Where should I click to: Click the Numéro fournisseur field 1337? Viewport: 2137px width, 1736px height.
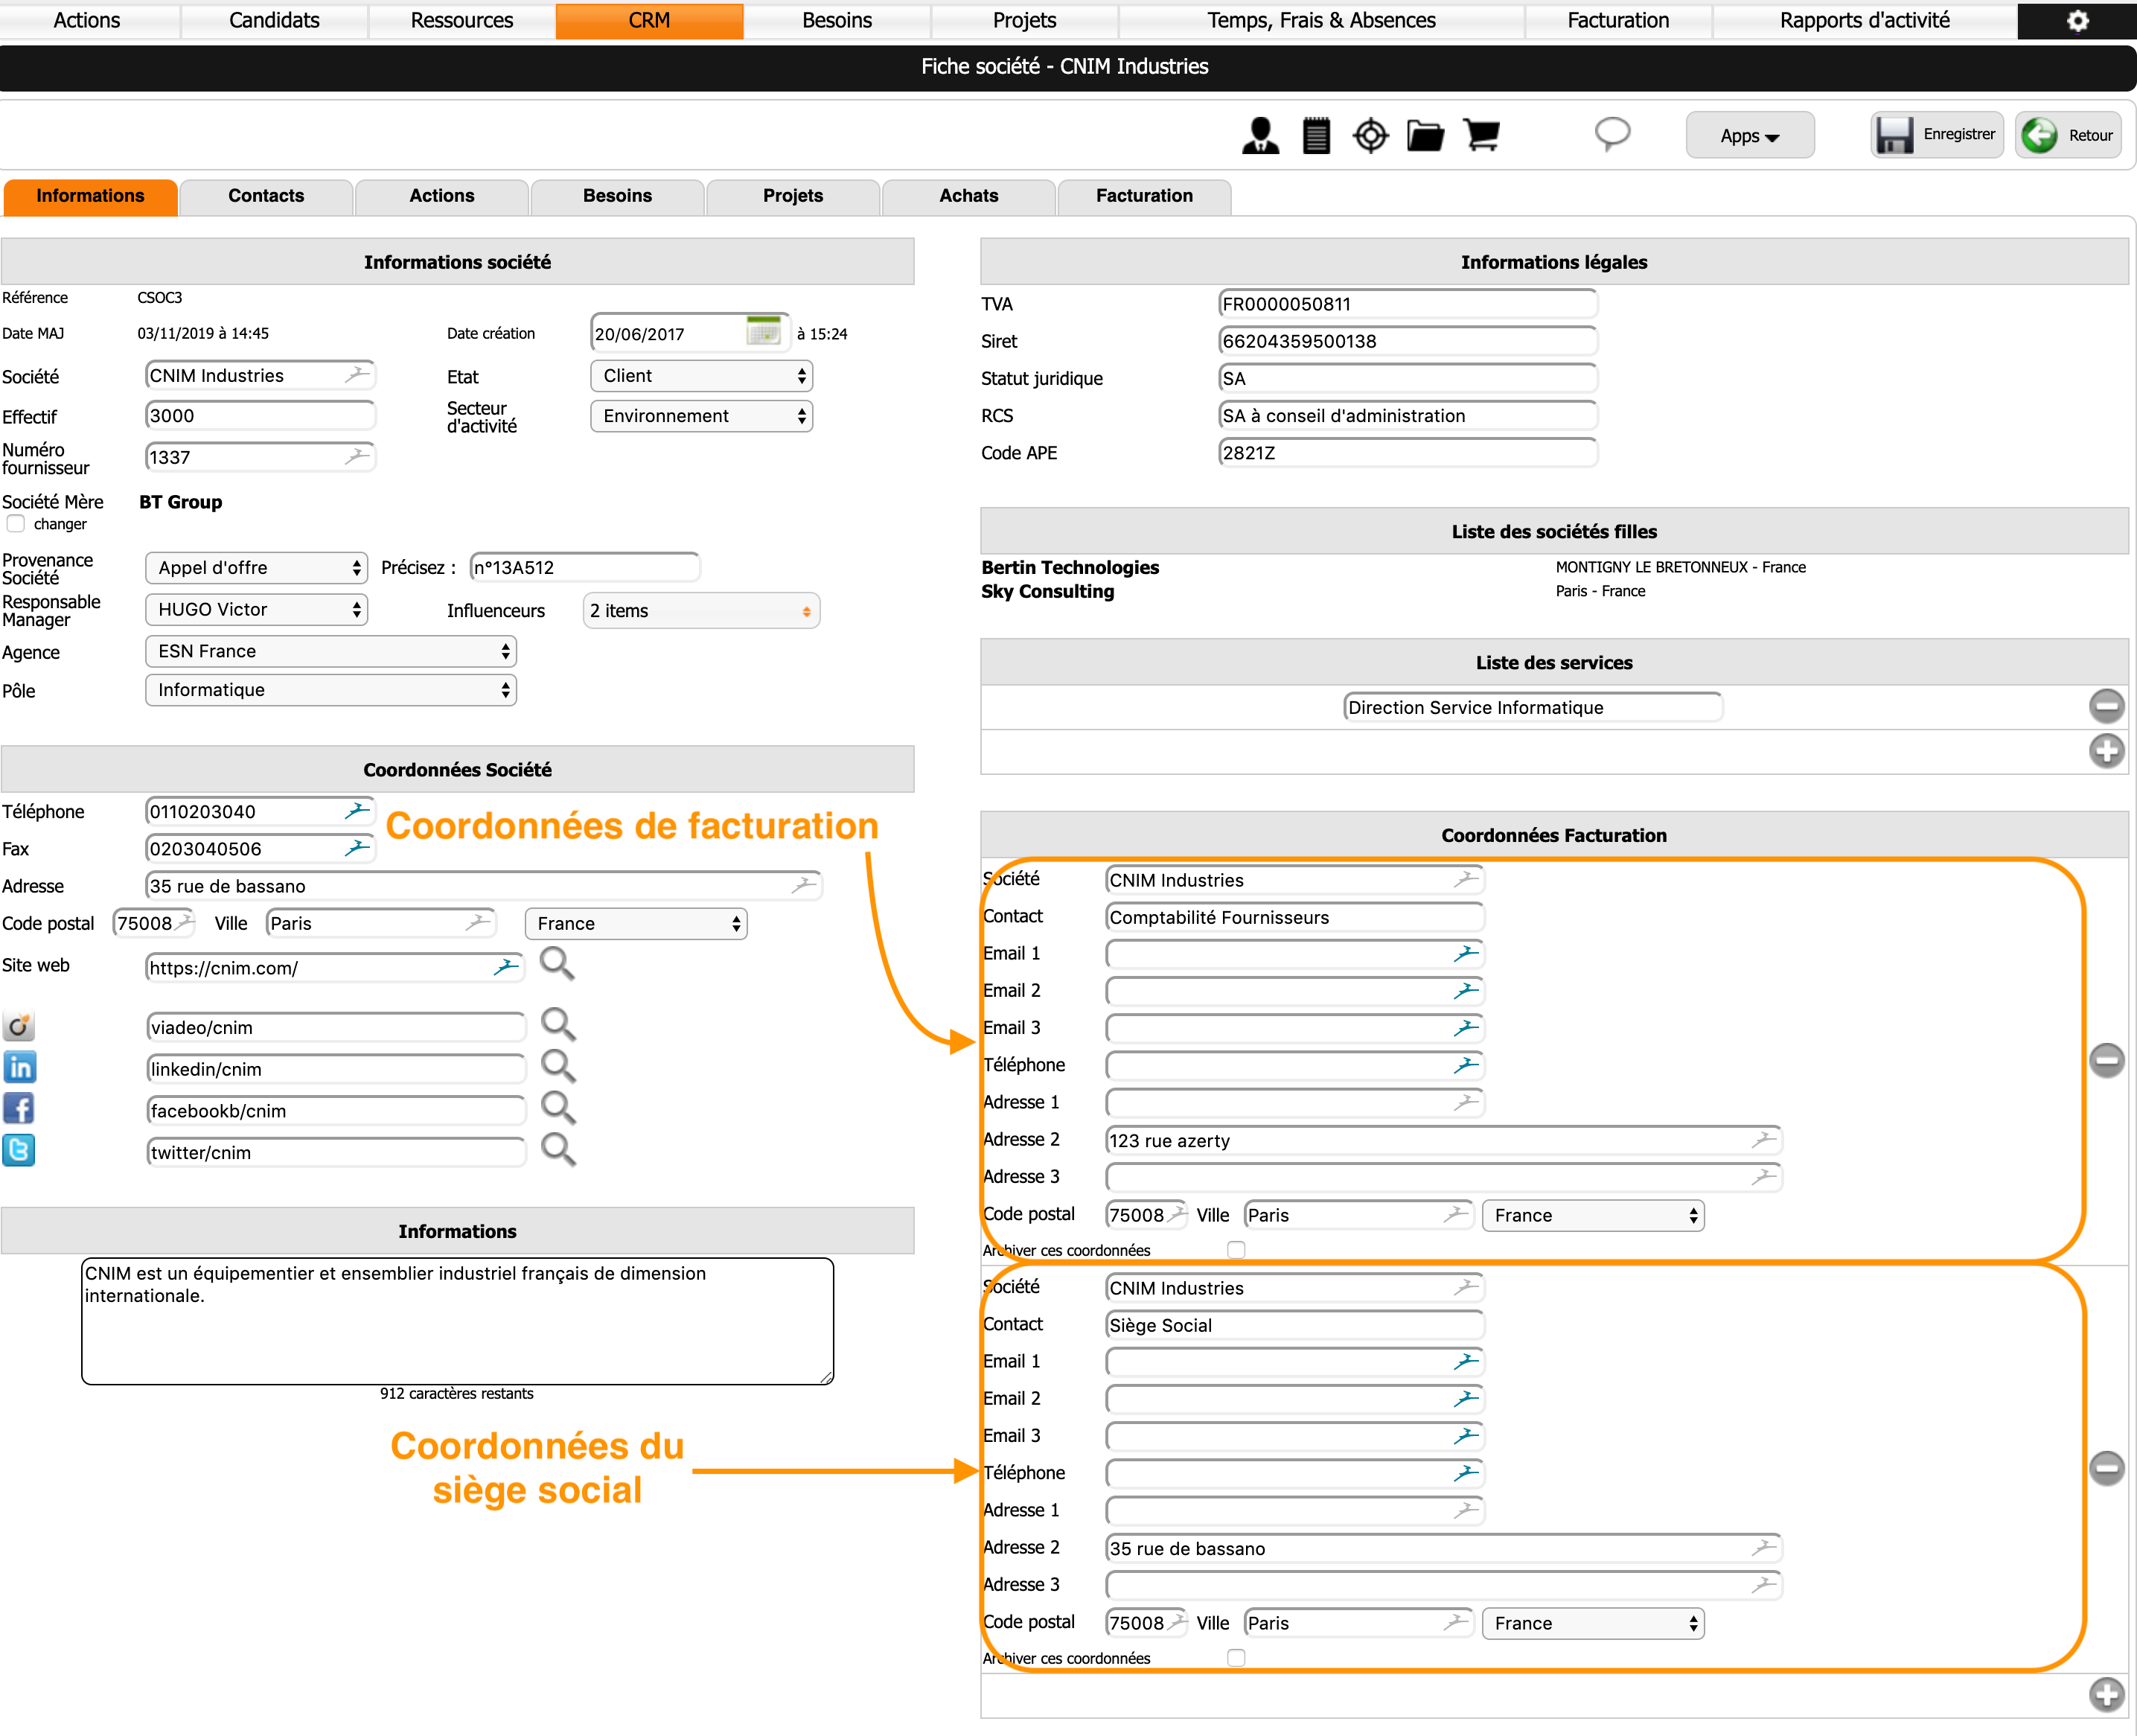point(260,457)
